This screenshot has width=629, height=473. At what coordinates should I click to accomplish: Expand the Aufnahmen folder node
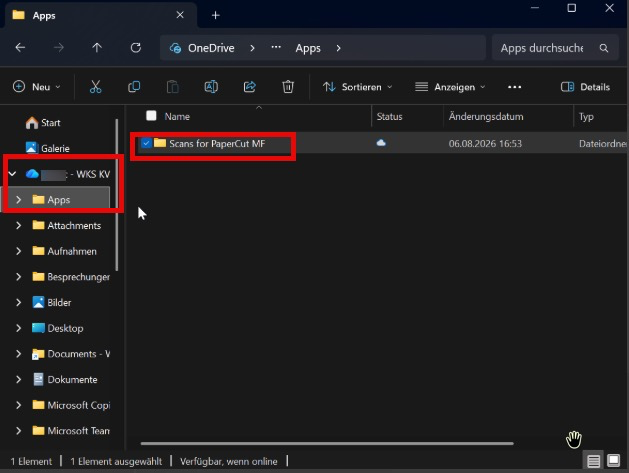pos(18,251)
